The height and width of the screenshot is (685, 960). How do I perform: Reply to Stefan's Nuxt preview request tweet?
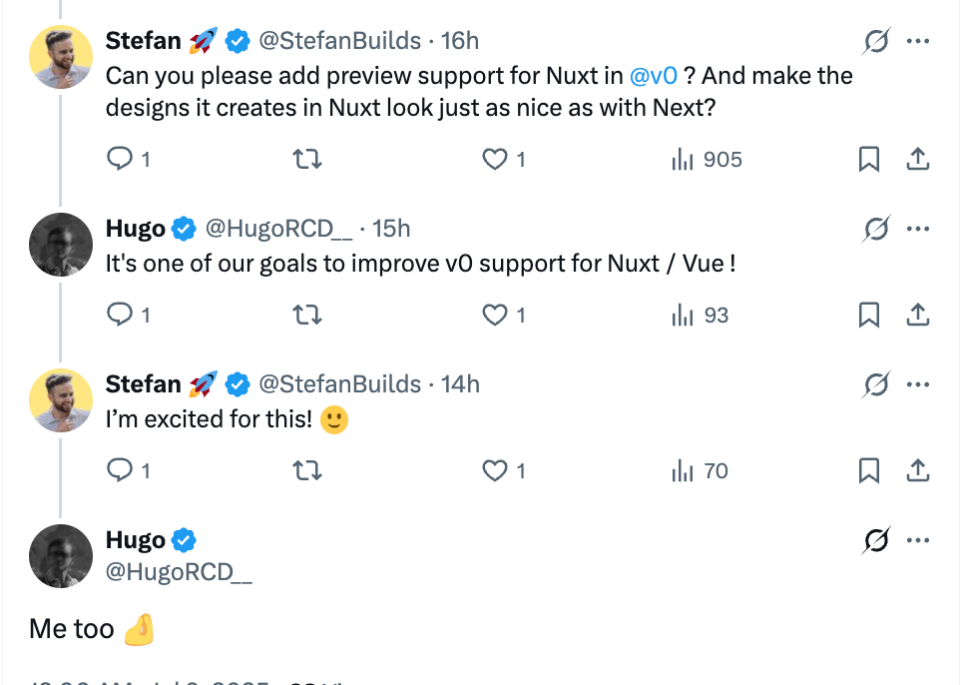tap(120, 159)
